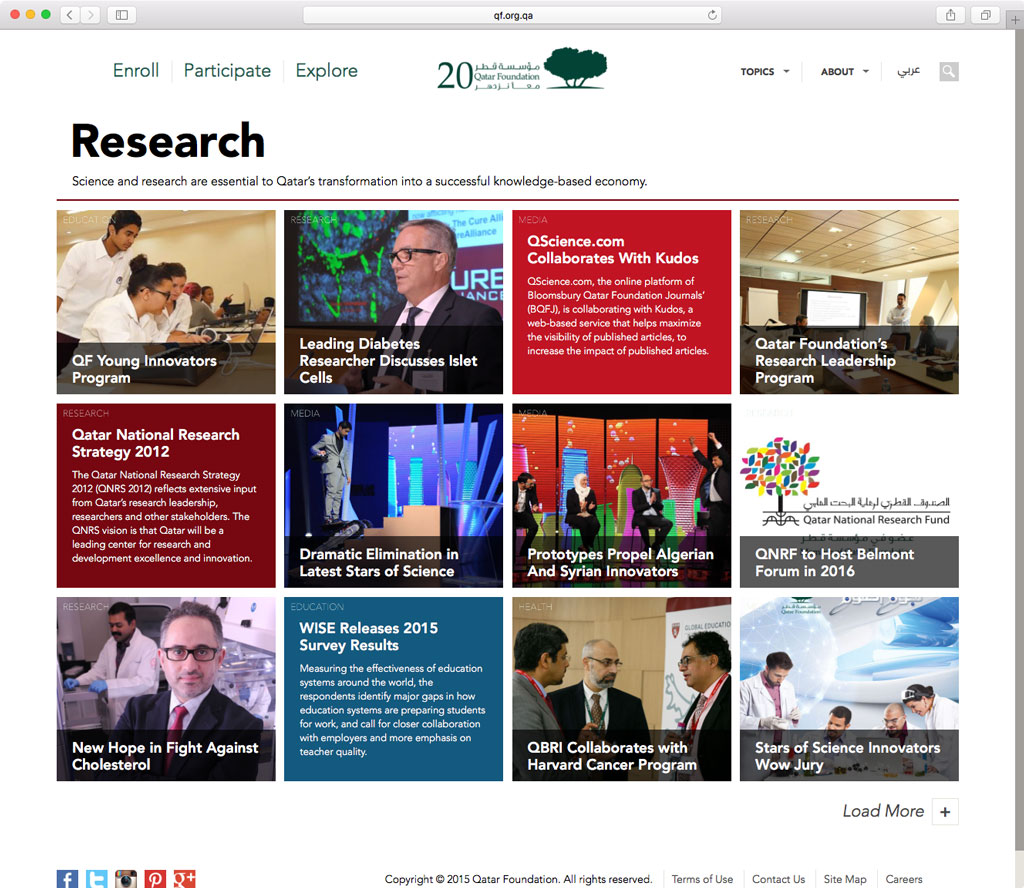Expand the ABOUT dropdown menu
Screen dimensions: 1024x888
pos(845,71)
